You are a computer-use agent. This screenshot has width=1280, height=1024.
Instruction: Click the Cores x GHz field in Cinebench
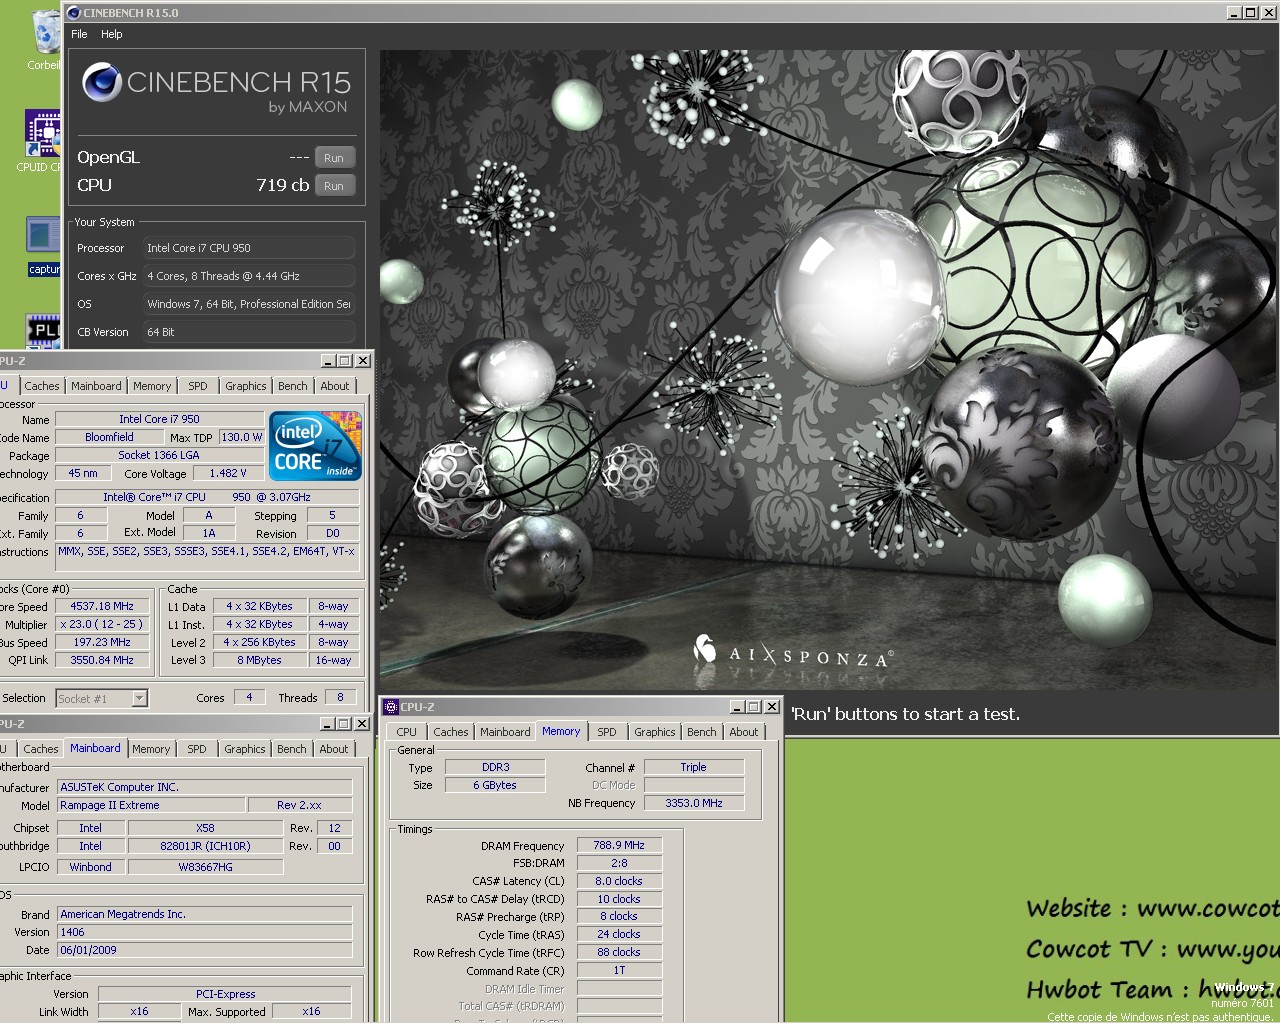249,276
